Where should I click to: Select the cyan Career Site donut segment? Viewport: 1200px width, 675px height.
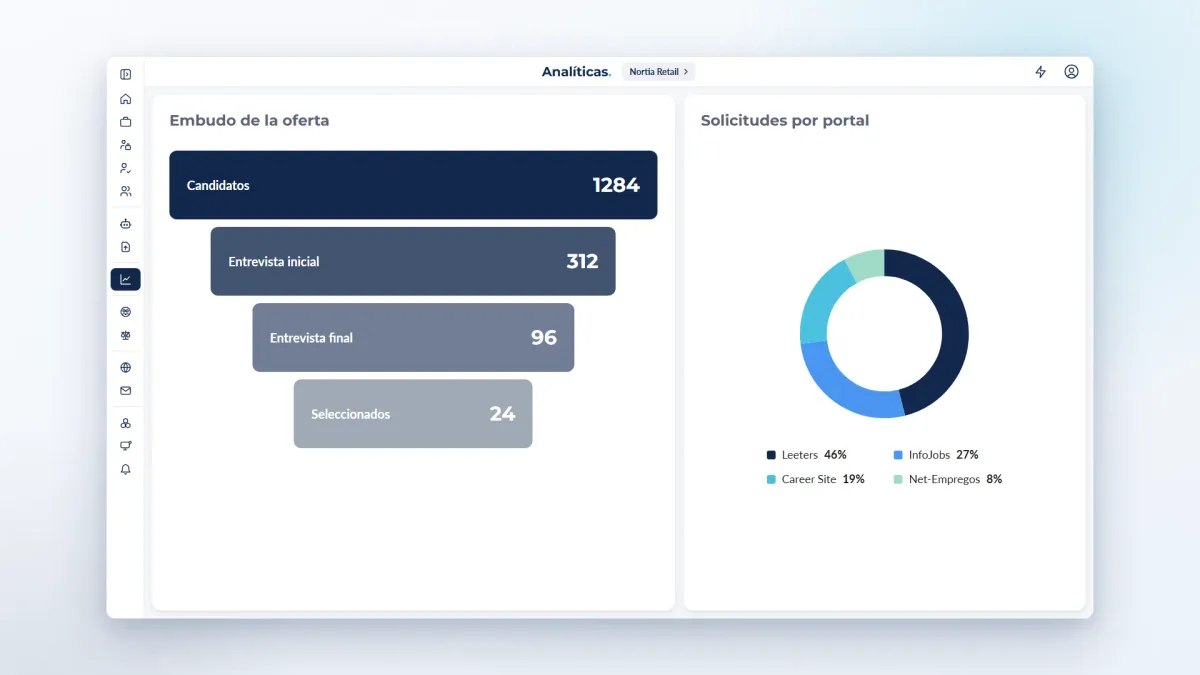click(x=819, y=302)
